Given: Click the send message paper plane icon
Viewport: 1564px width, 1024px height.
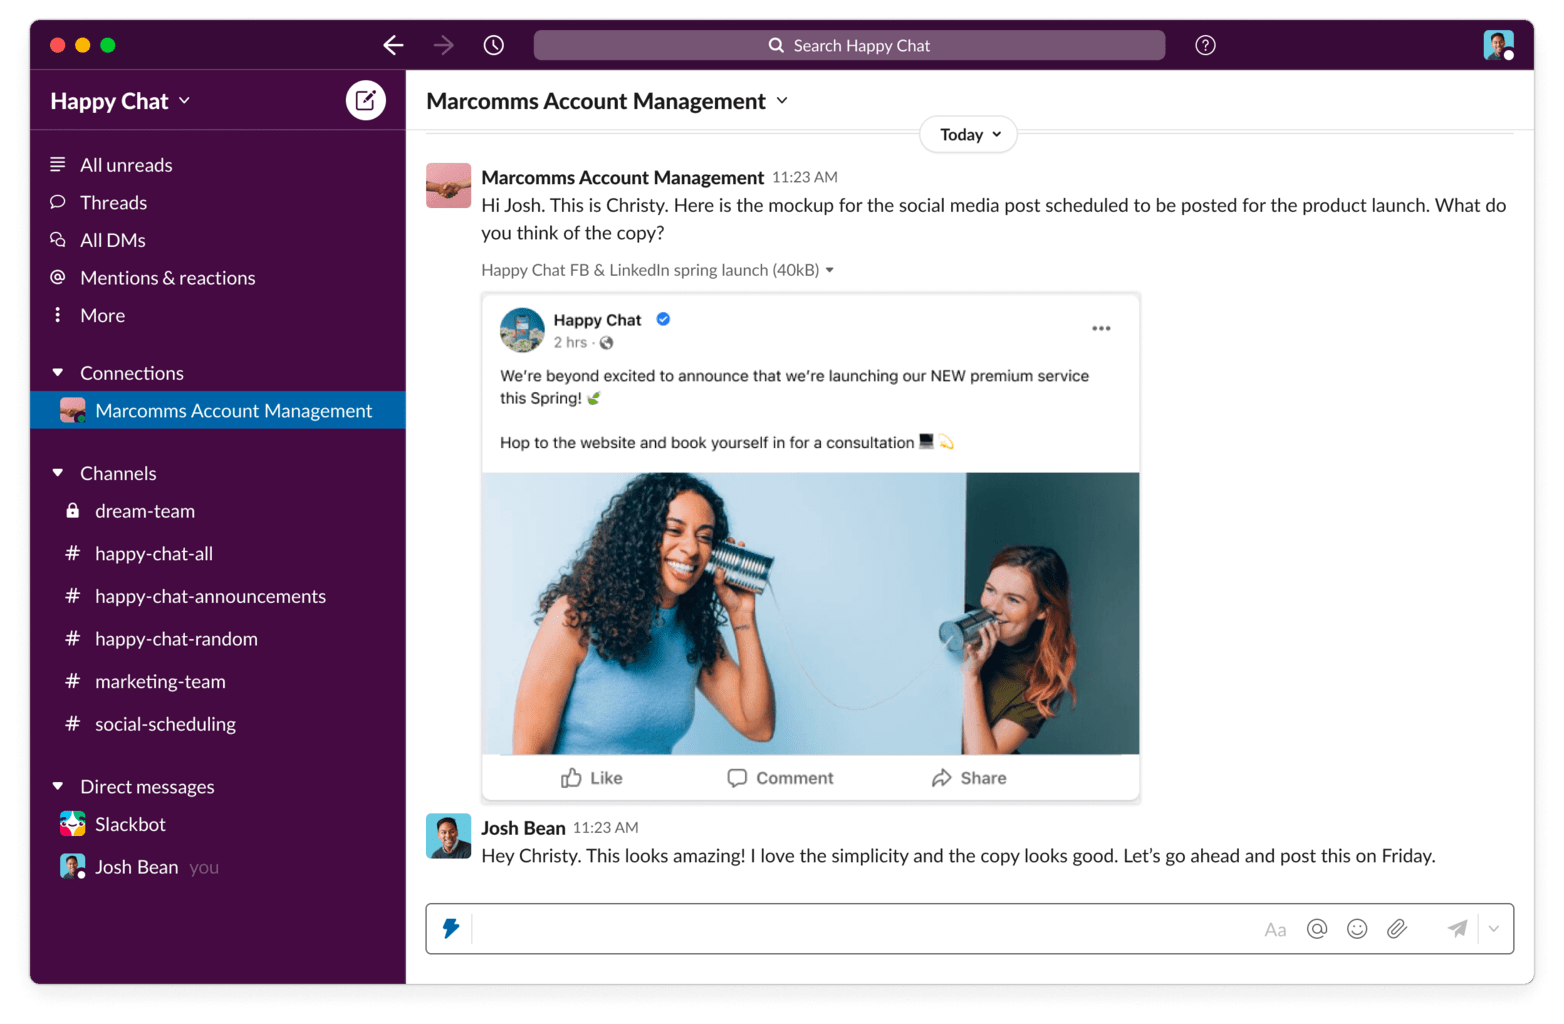Looking at the screenshot, I should pyautogui.click(x=1457, y=929).
